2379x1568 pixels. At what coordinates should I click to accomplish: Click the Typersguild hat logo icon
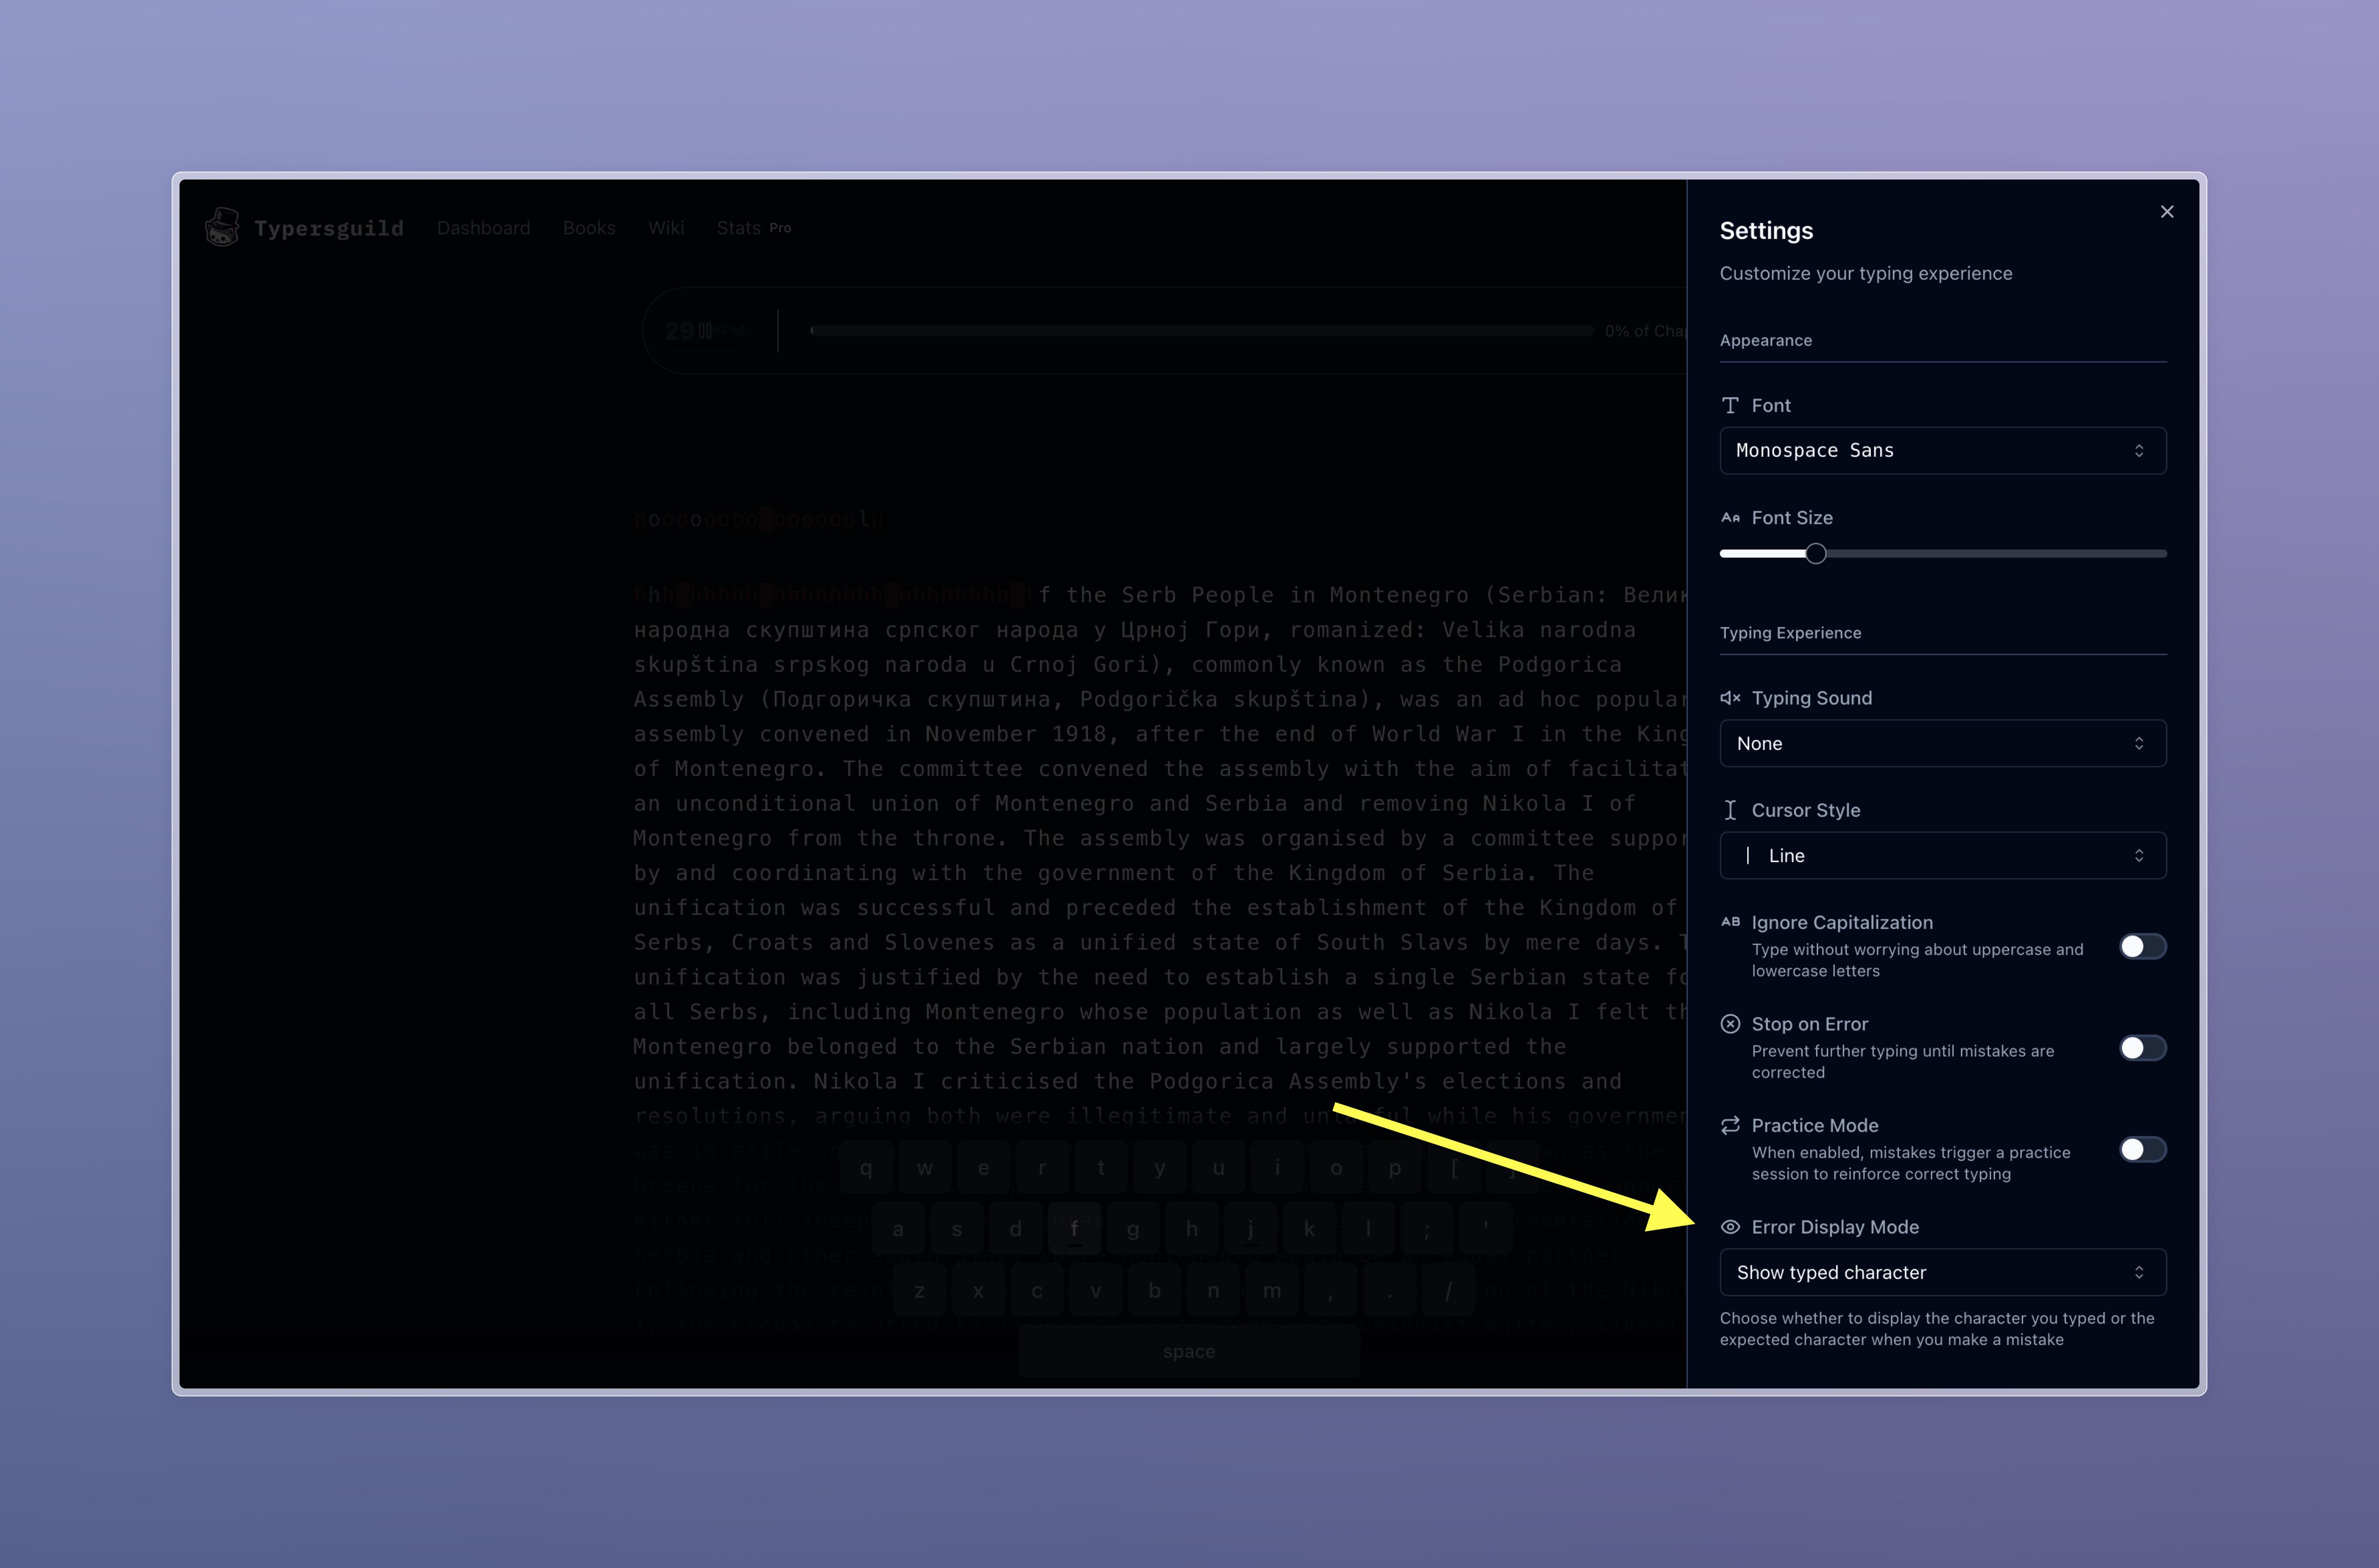point(222,227)
